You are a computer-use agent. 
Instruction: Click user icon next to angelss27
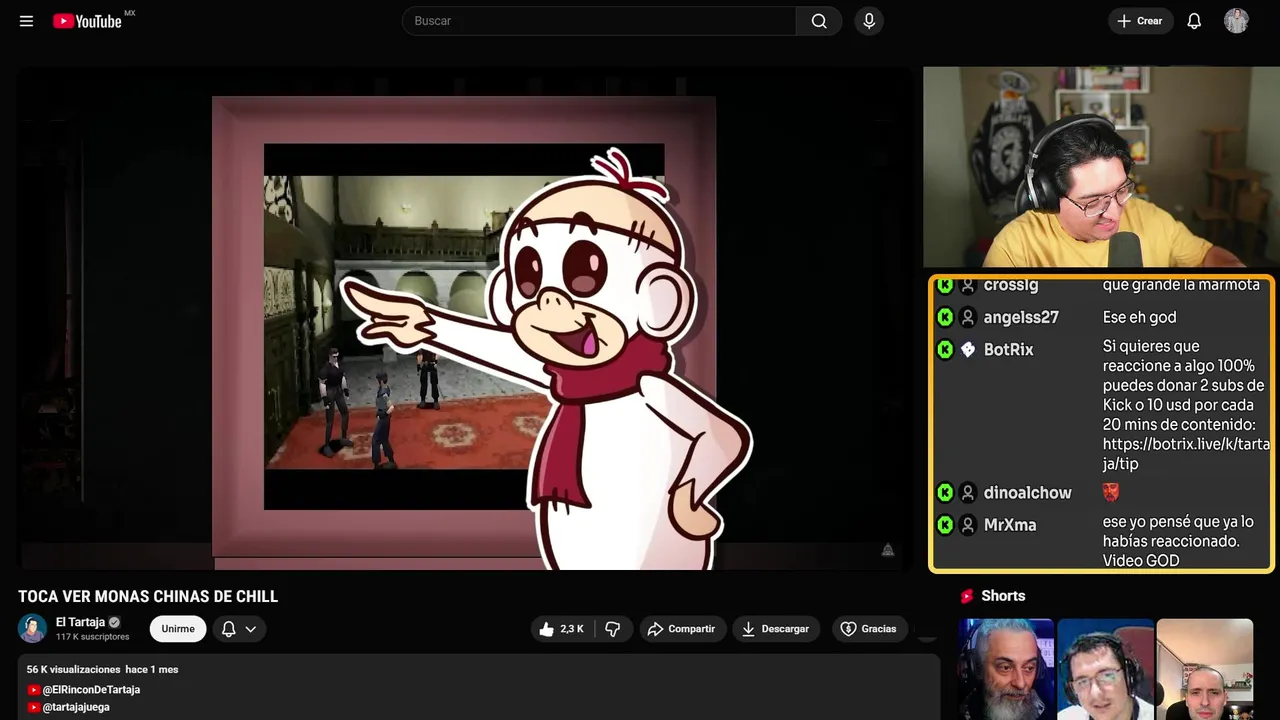(x=968, y=317)
